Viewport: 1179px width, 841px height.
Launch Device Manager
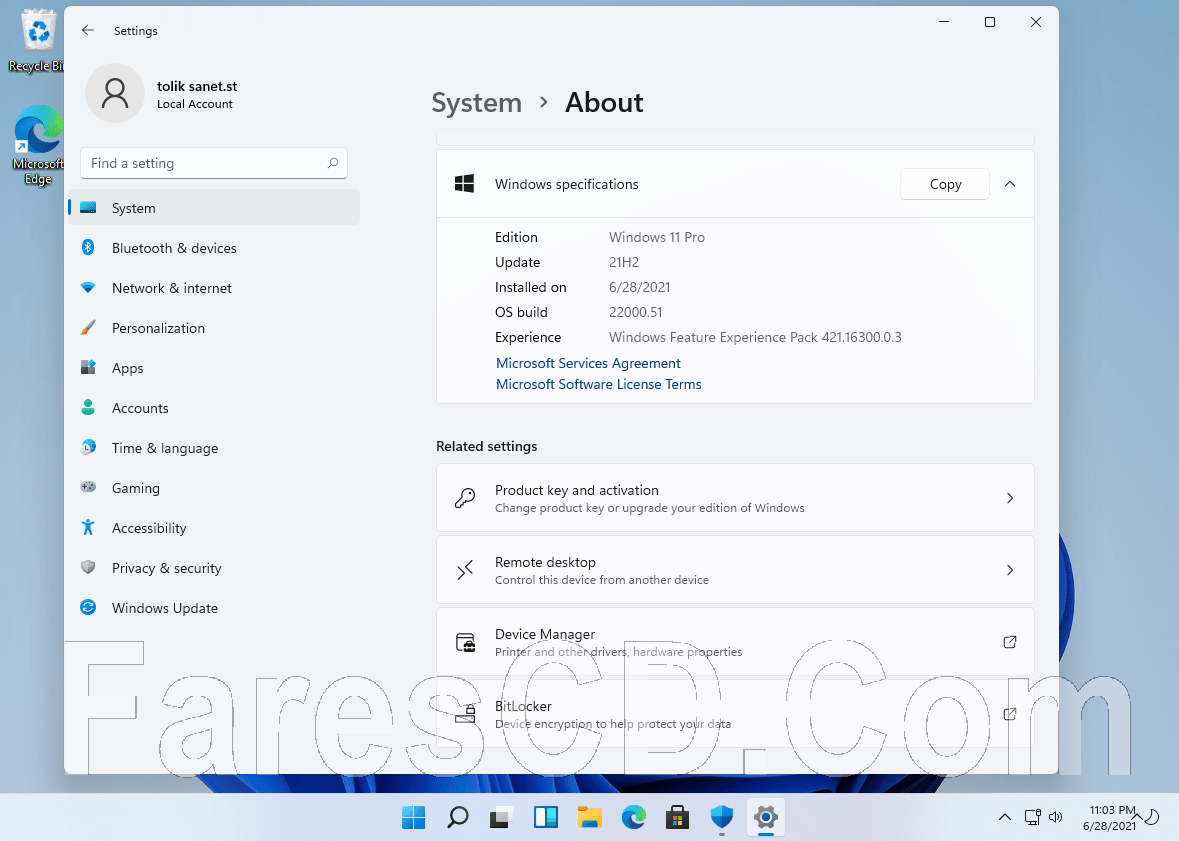(x=735, y=642)
